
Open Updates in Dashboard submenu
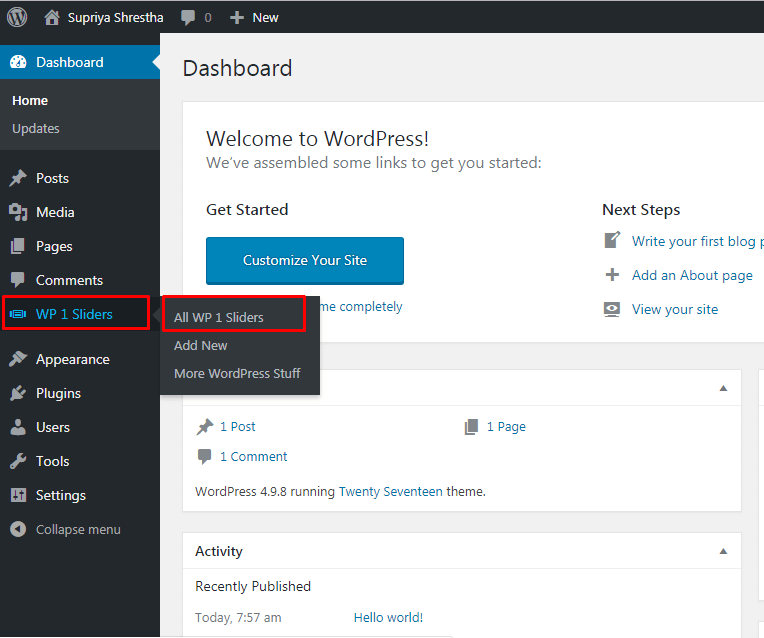pos(36,129)
